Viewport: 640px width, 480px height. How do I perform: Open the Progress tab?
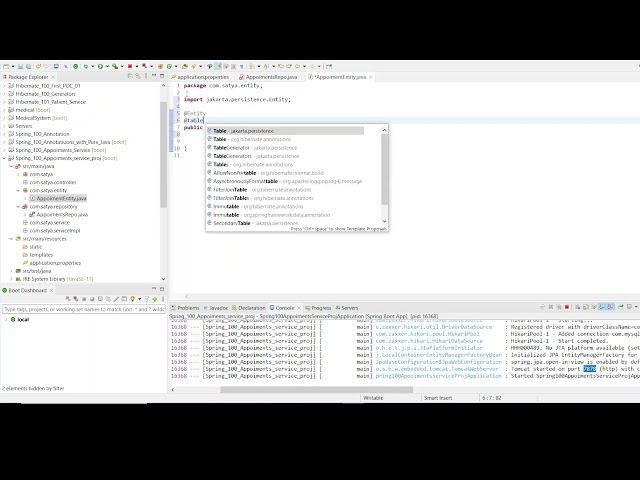[x=318, y=308]
